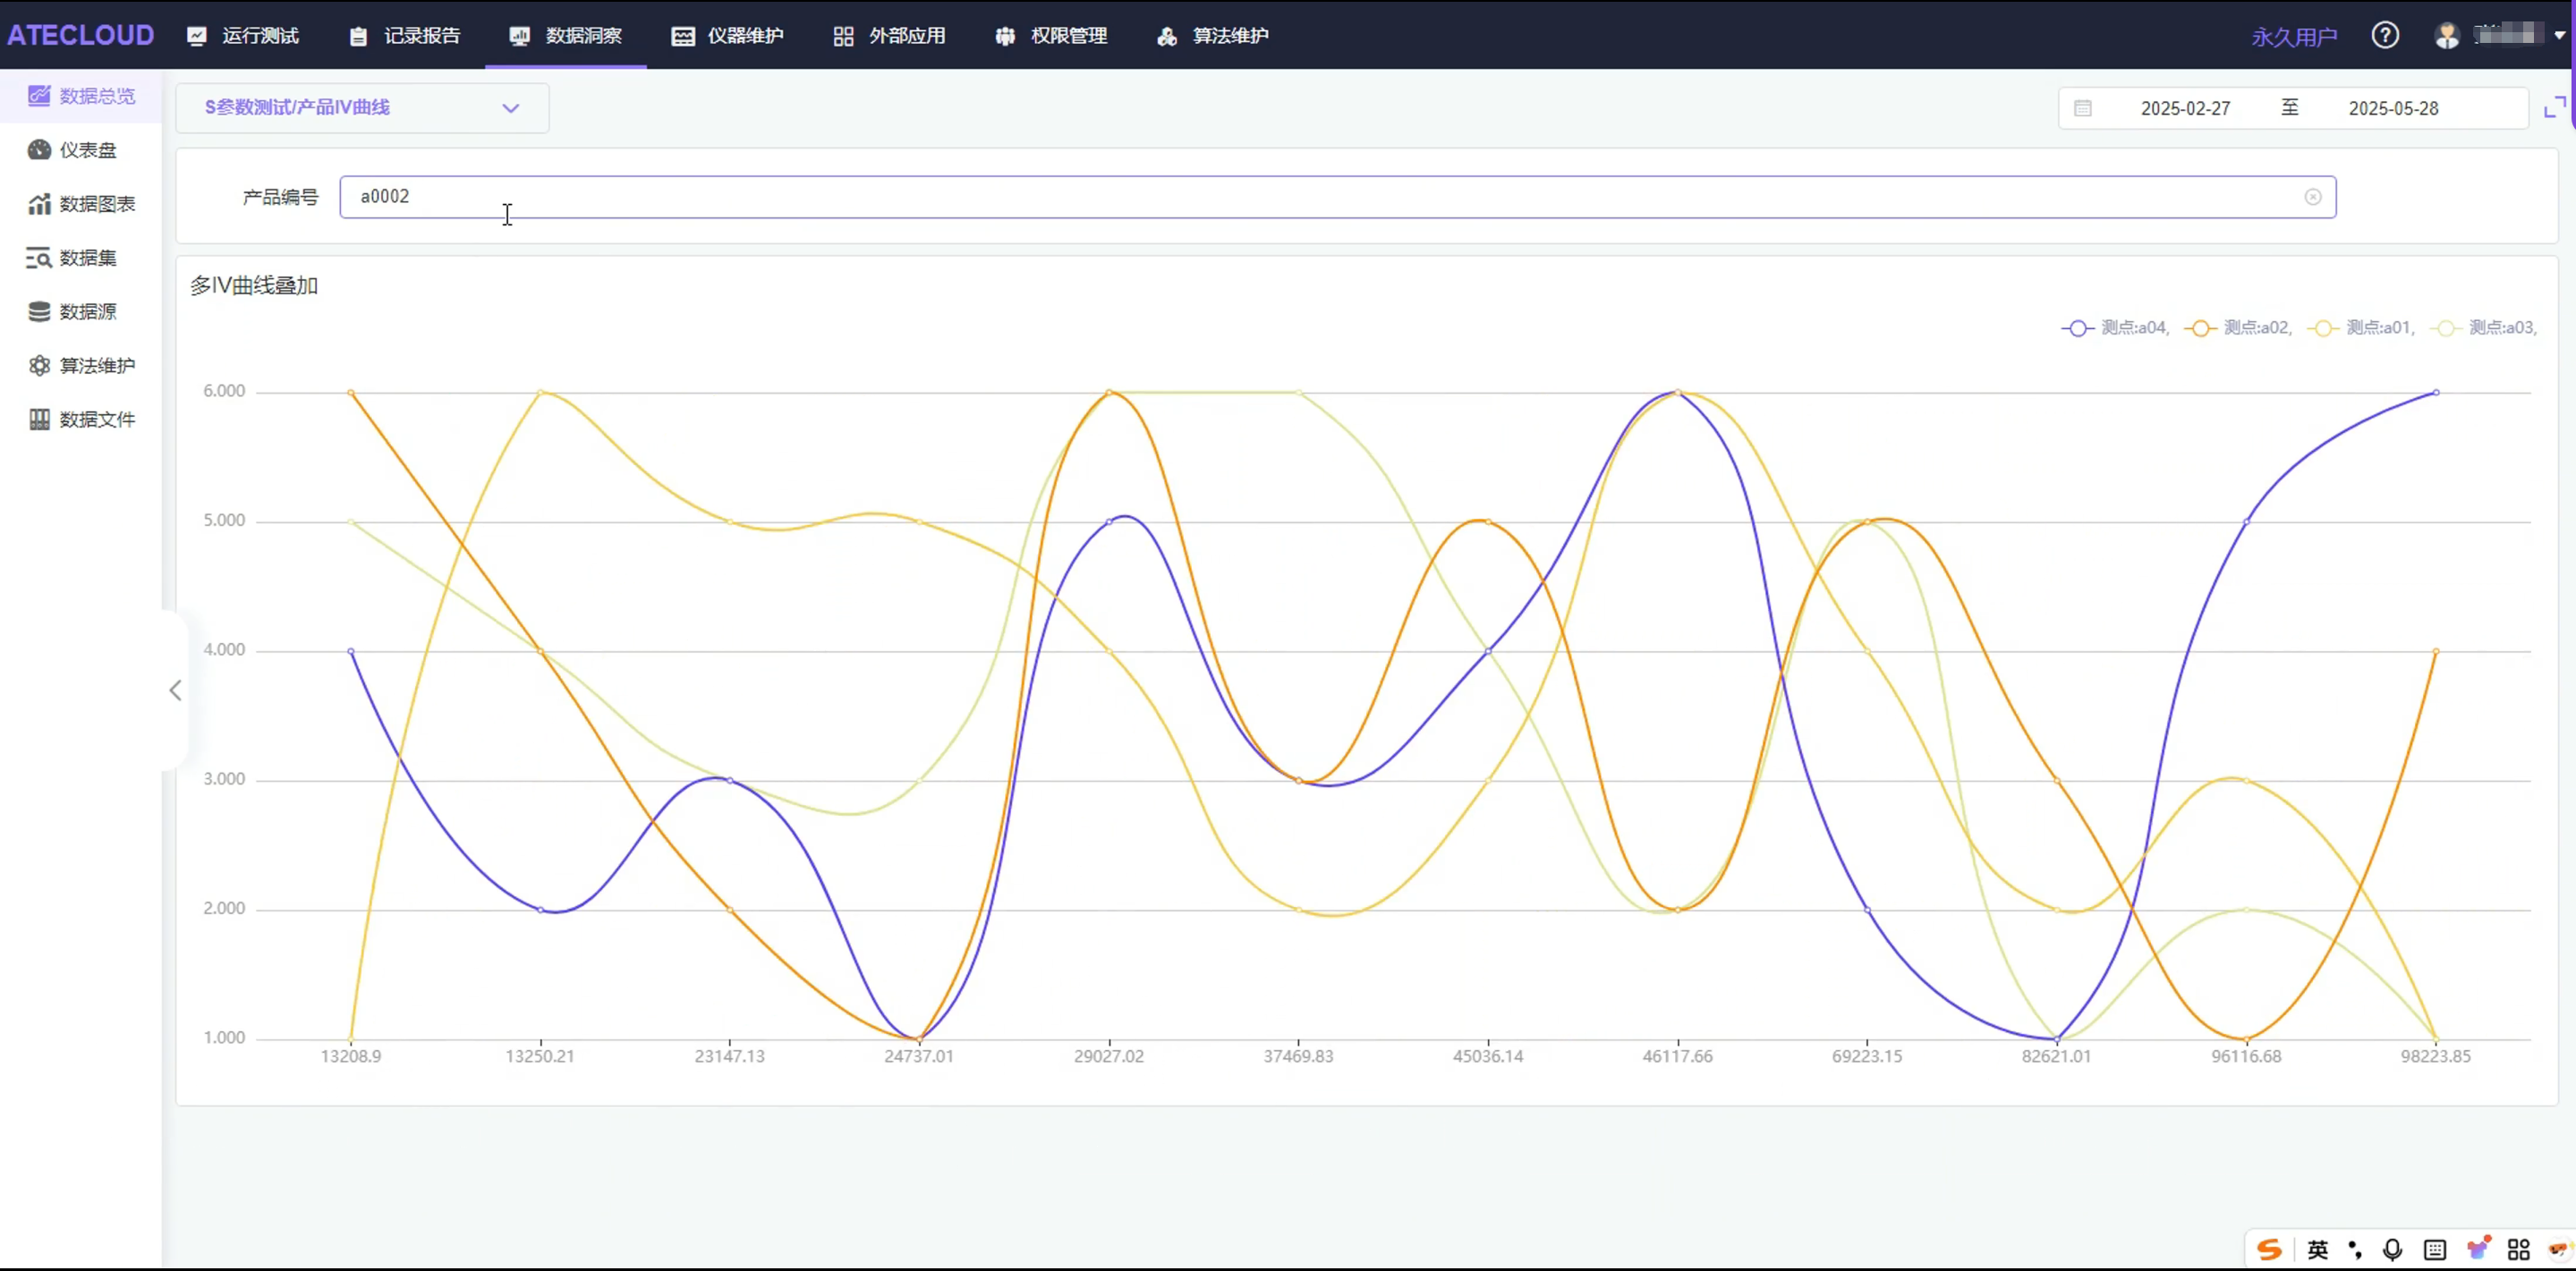Click the fullscreen expand icon near date range
The height and width of the screenshot is (1271, 2576).
point(2554,107)
